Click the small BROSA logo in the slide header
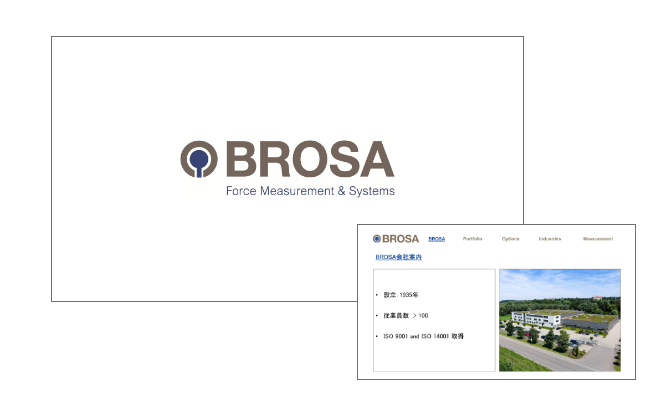Screen dimensions: 670x415 tap(396, 238)
